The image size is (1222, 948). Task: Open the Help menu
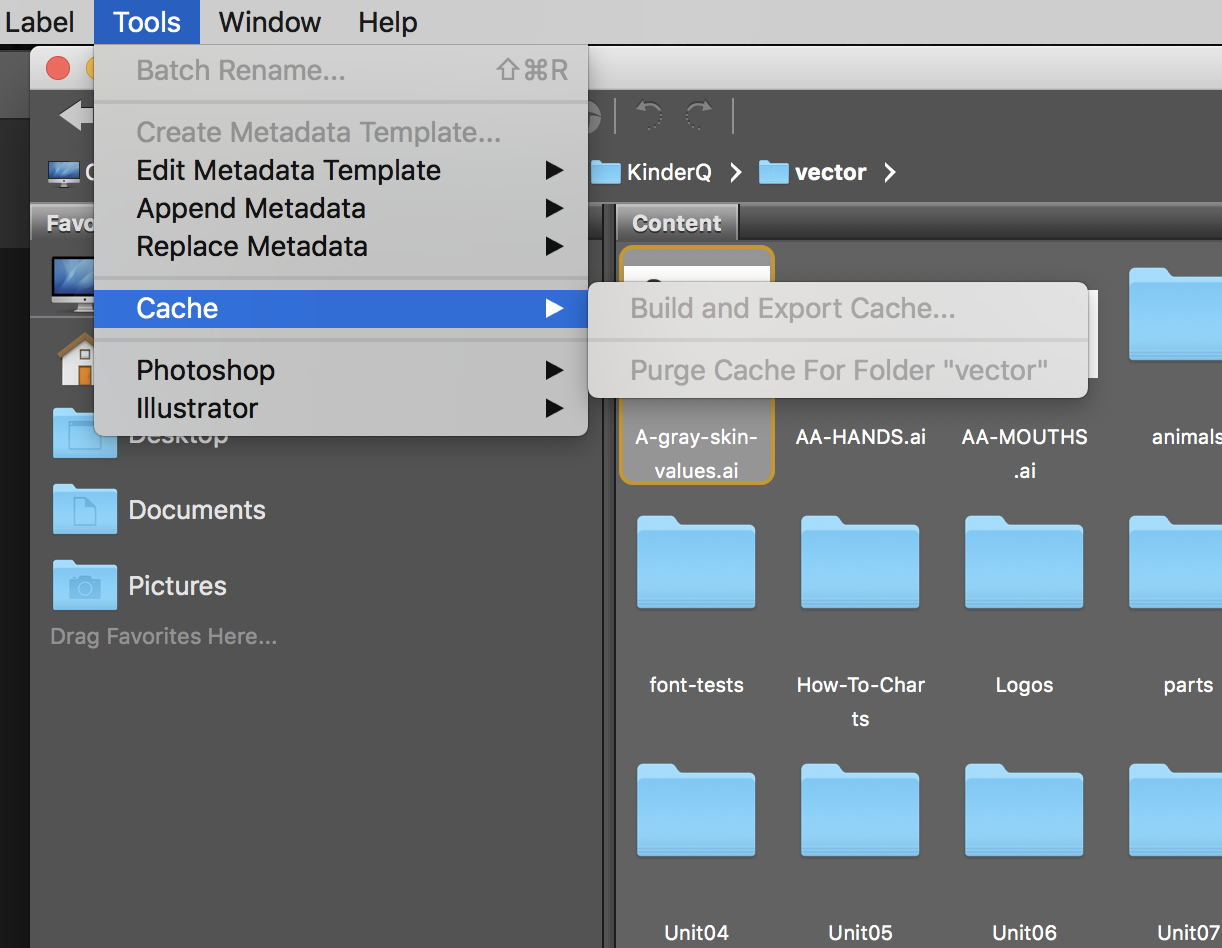pos(387,22)
